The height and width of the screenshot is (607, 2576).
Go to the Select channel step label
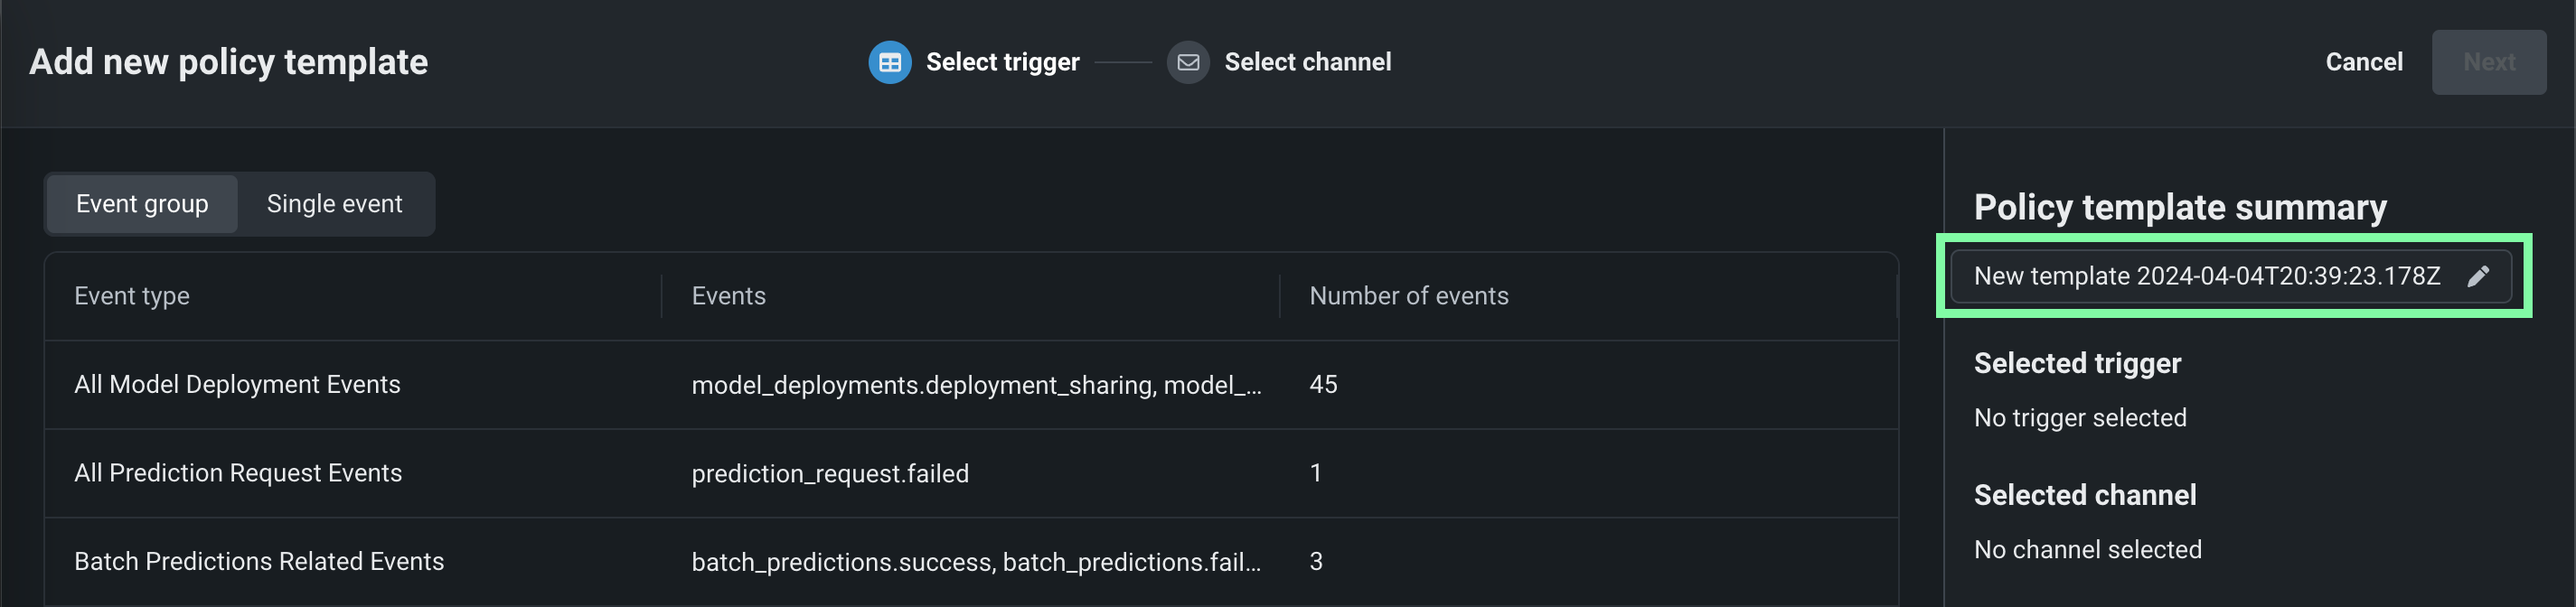(1307, 62)
